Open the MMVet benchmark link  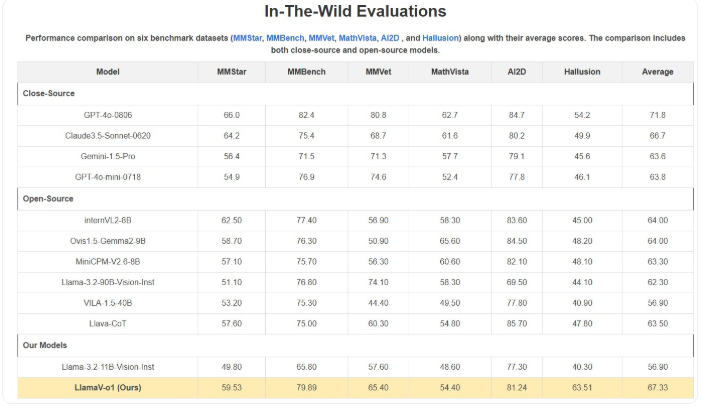[x=321, y=38]
